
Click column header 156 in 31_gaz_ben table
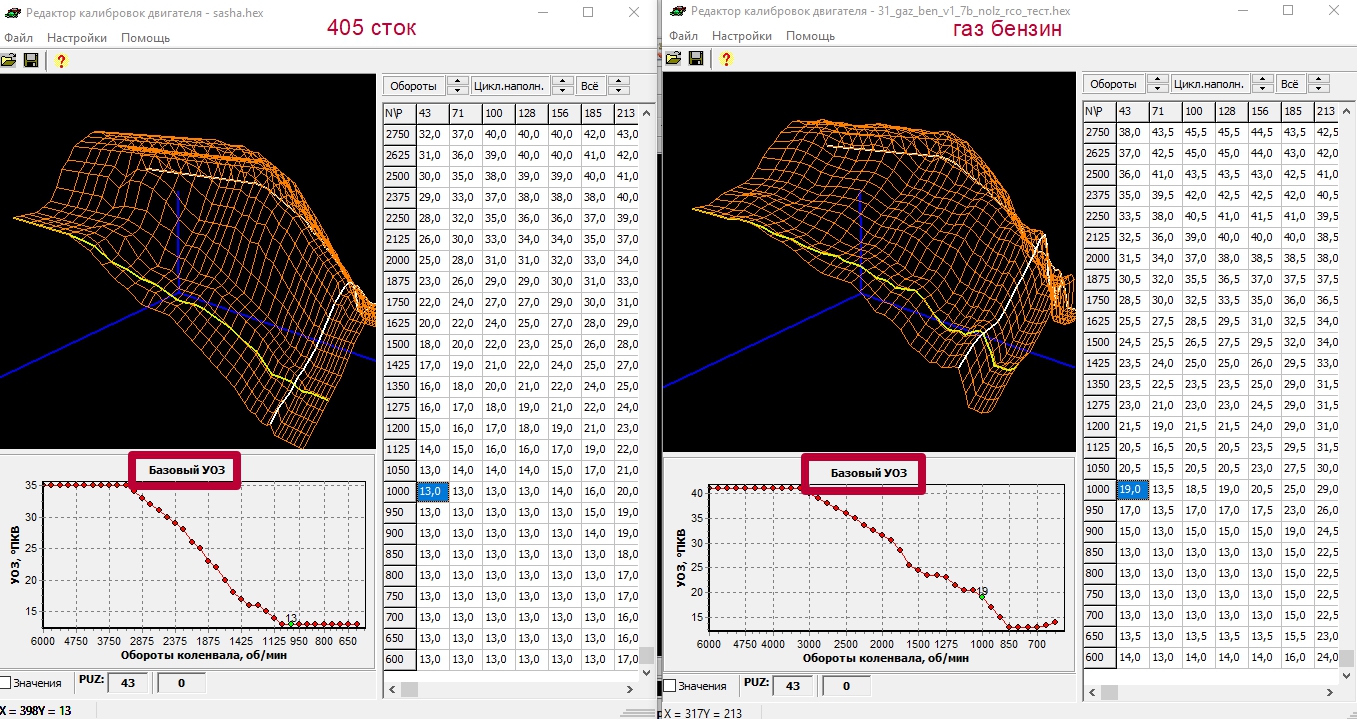point(1264,111)
